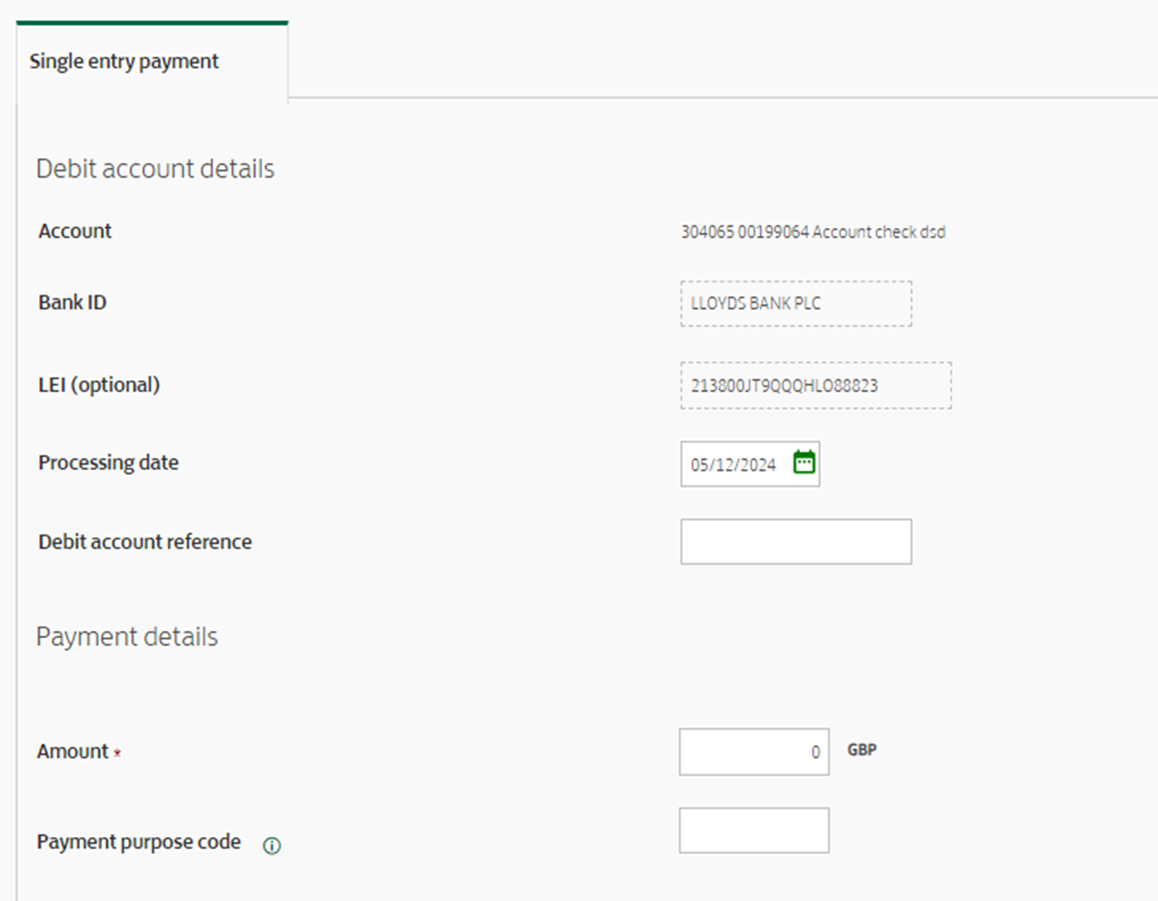1158x901 pixels.
Task: Select the Bank ID label
Action: pos(72,302)
